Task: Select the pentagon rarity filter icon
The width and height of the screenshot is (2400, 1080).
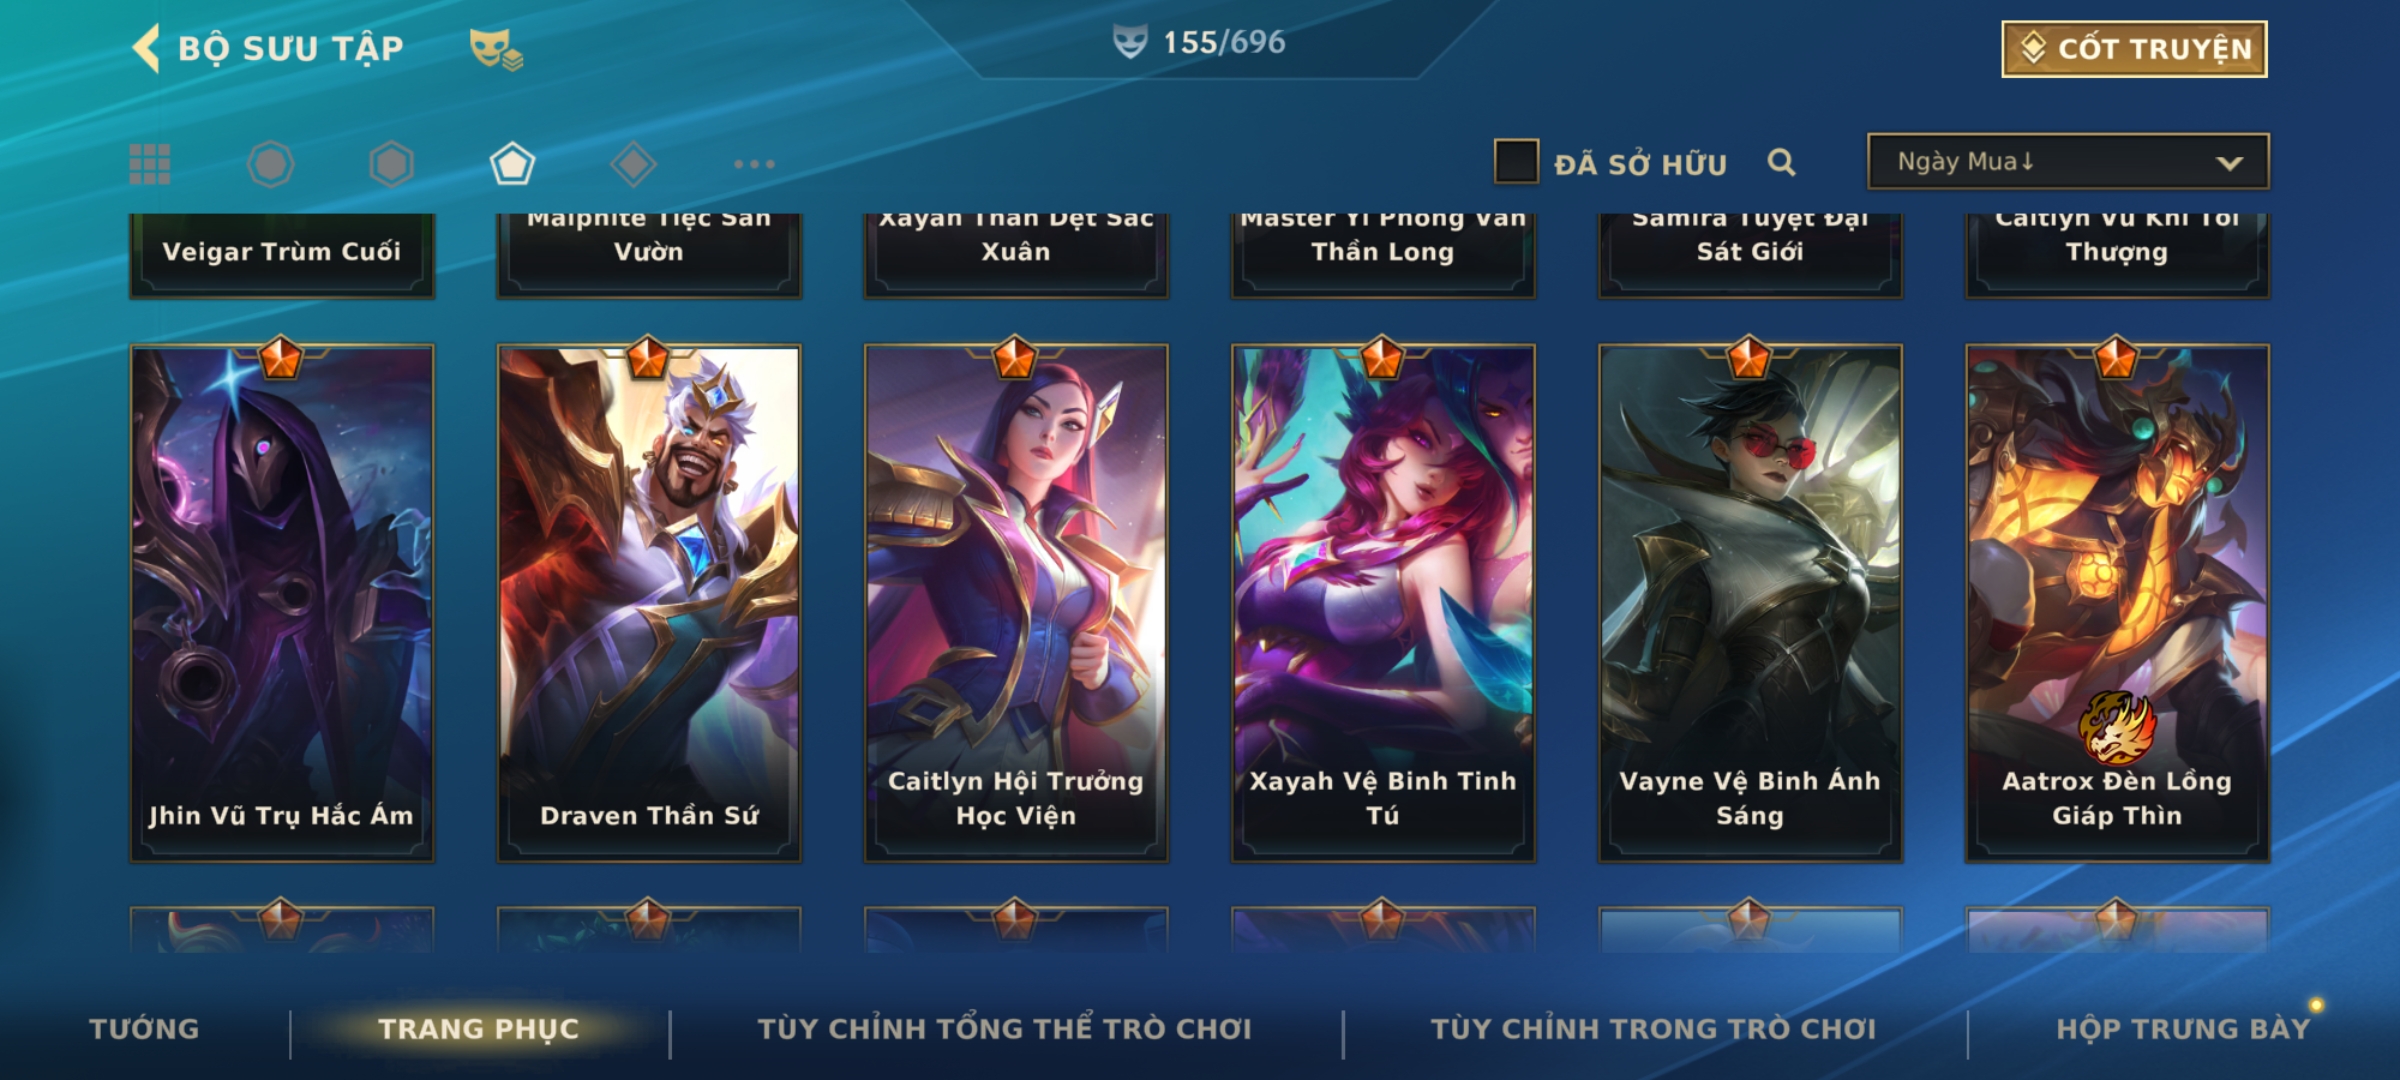Action: tap(512, 164)
